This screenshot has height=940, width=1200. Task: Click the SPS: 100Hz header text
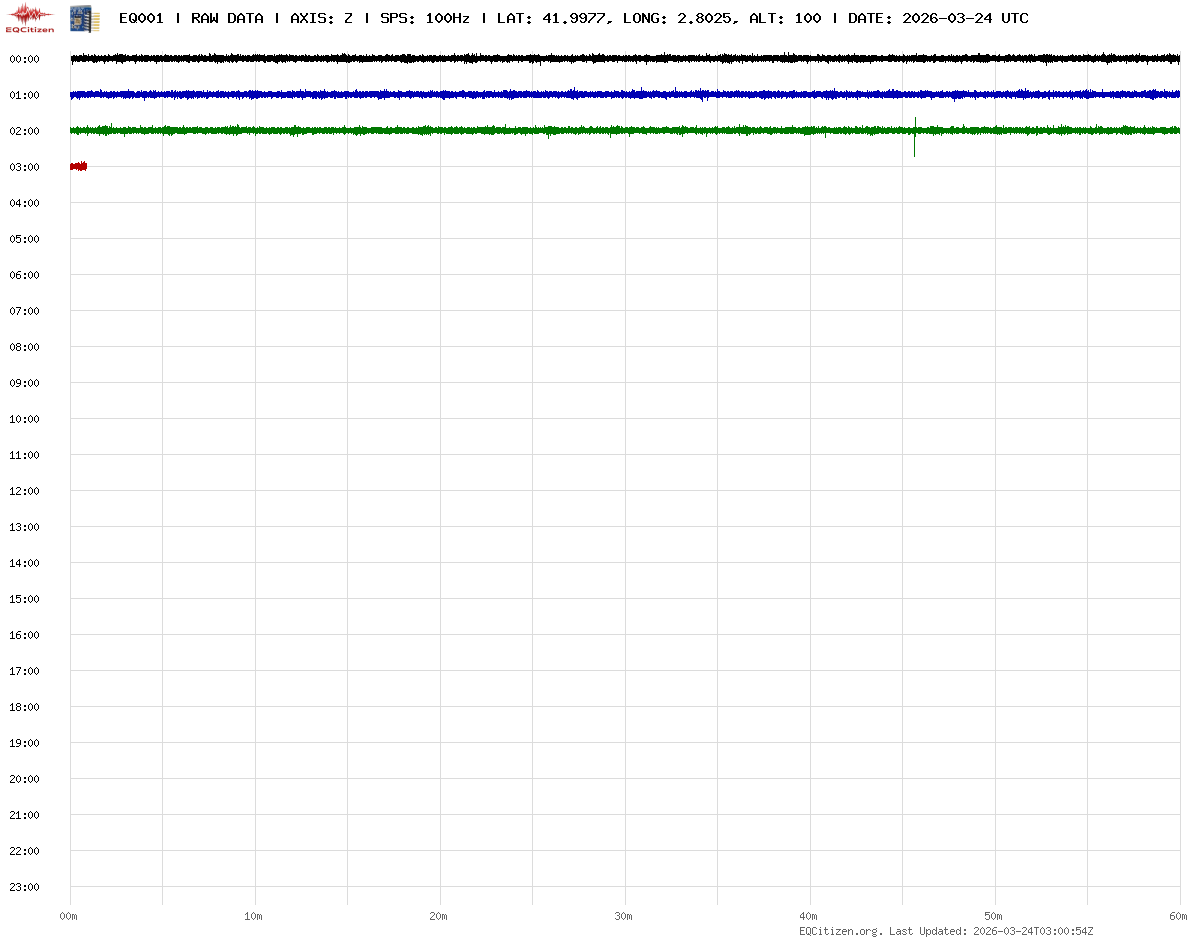pyautogui.click(x=424, y=18)
